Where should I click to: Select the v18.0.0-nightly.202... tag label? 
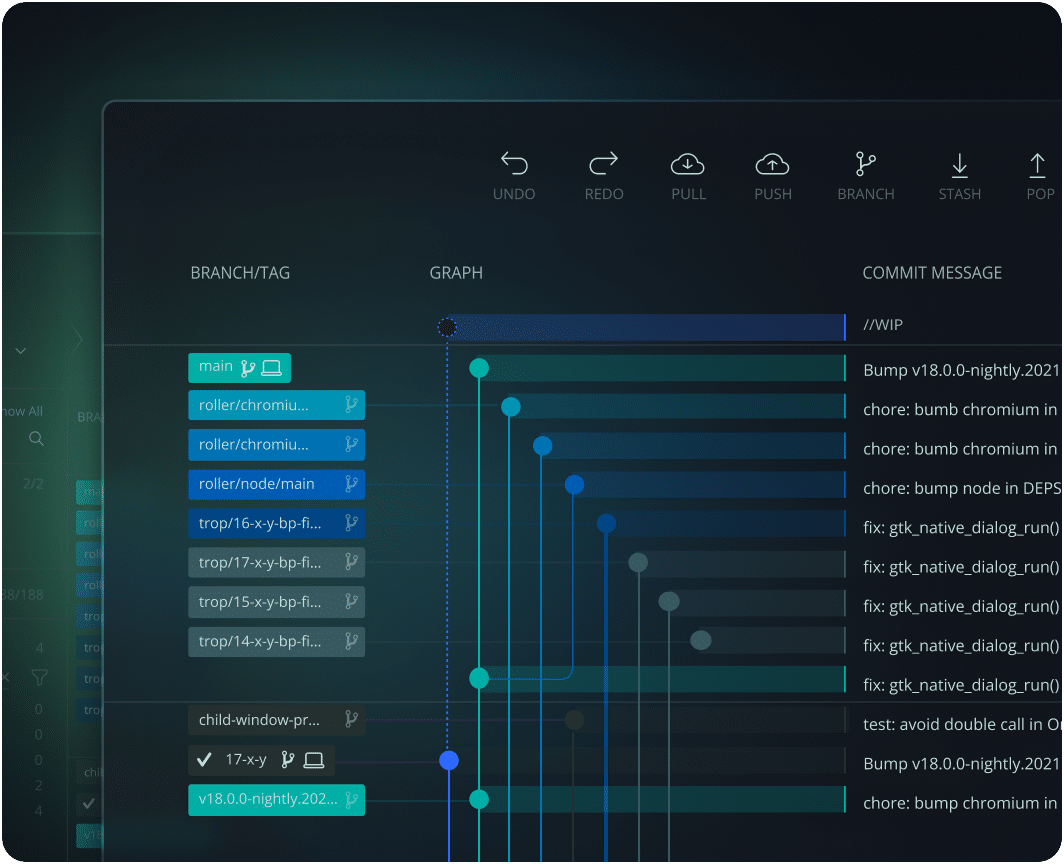276,800
